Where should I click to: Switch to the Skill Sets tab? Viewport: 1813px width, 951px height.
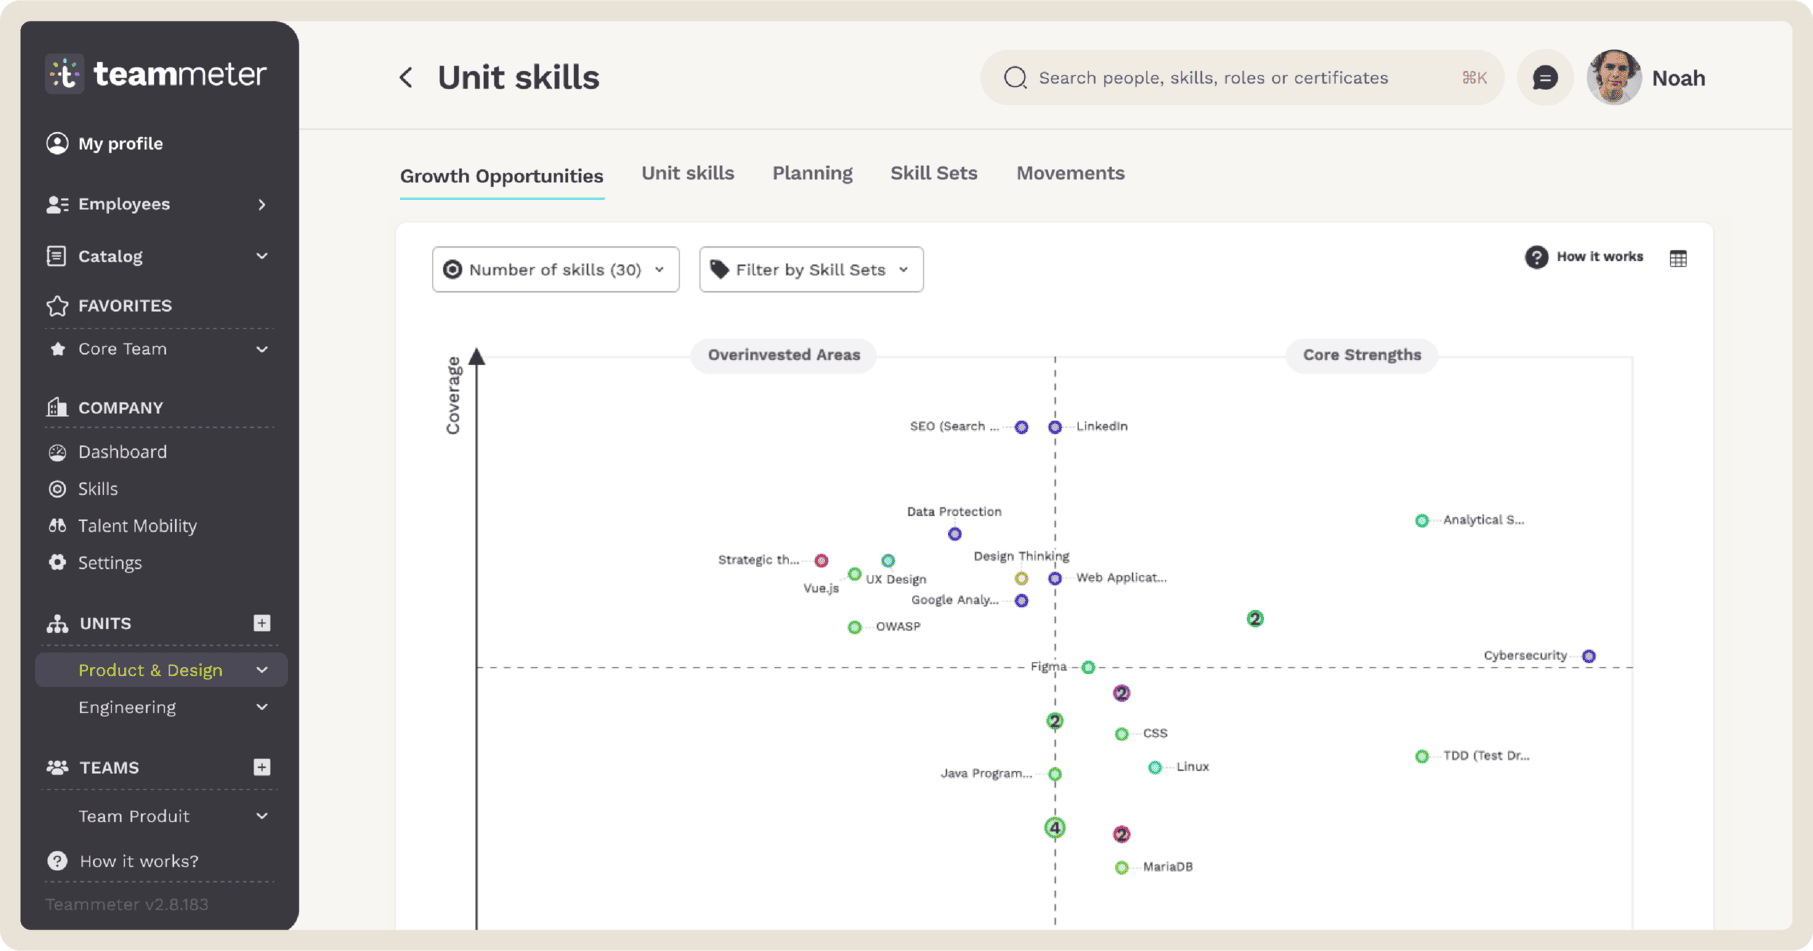[x=933, y=173]
